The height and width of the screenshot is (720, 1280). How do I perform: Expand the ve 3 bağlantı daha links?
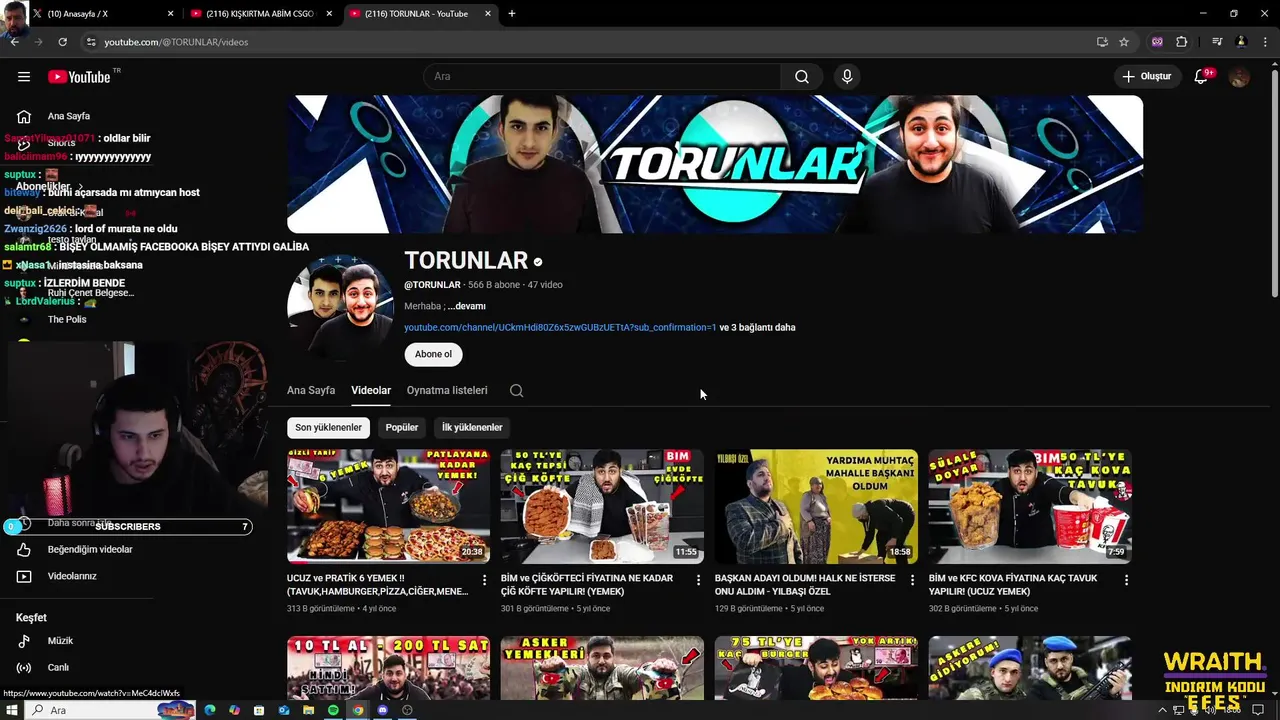coord(758,327)
